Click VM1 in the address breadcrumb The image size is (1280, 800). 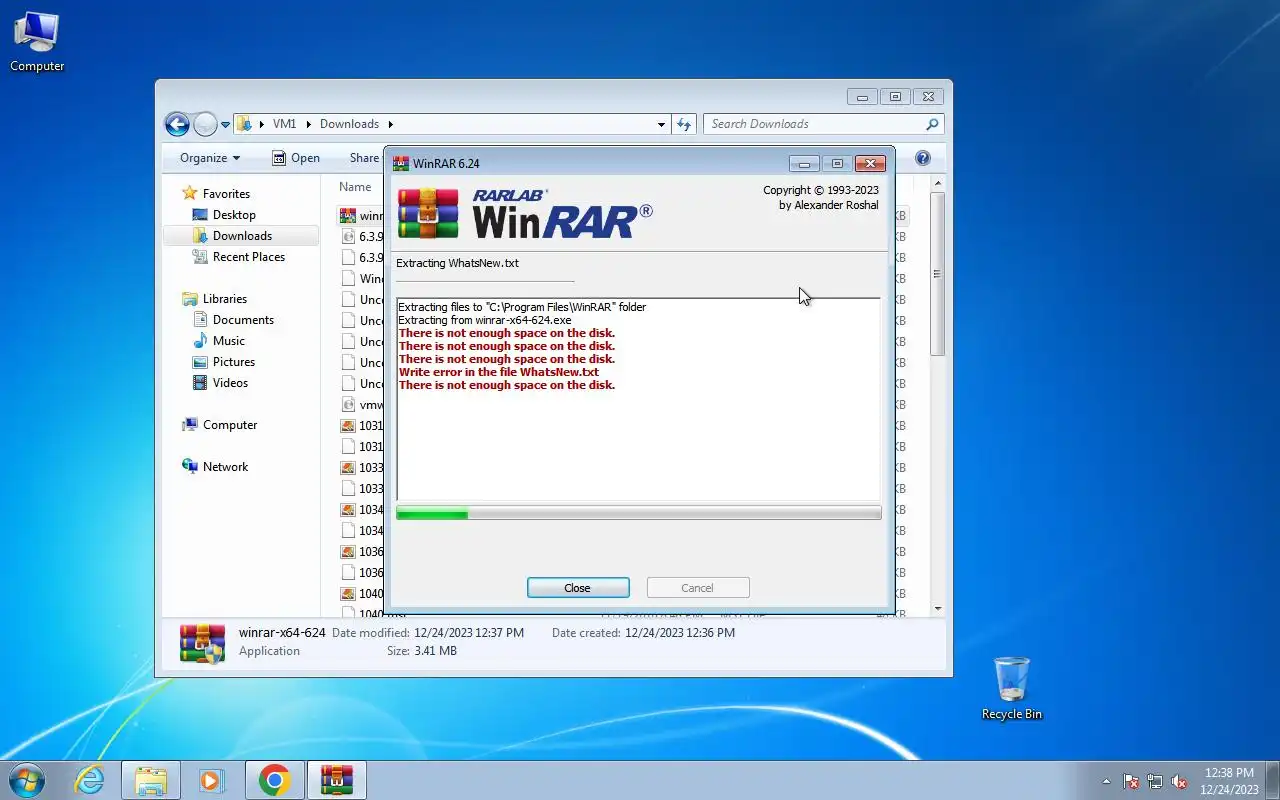coord(284,124)
